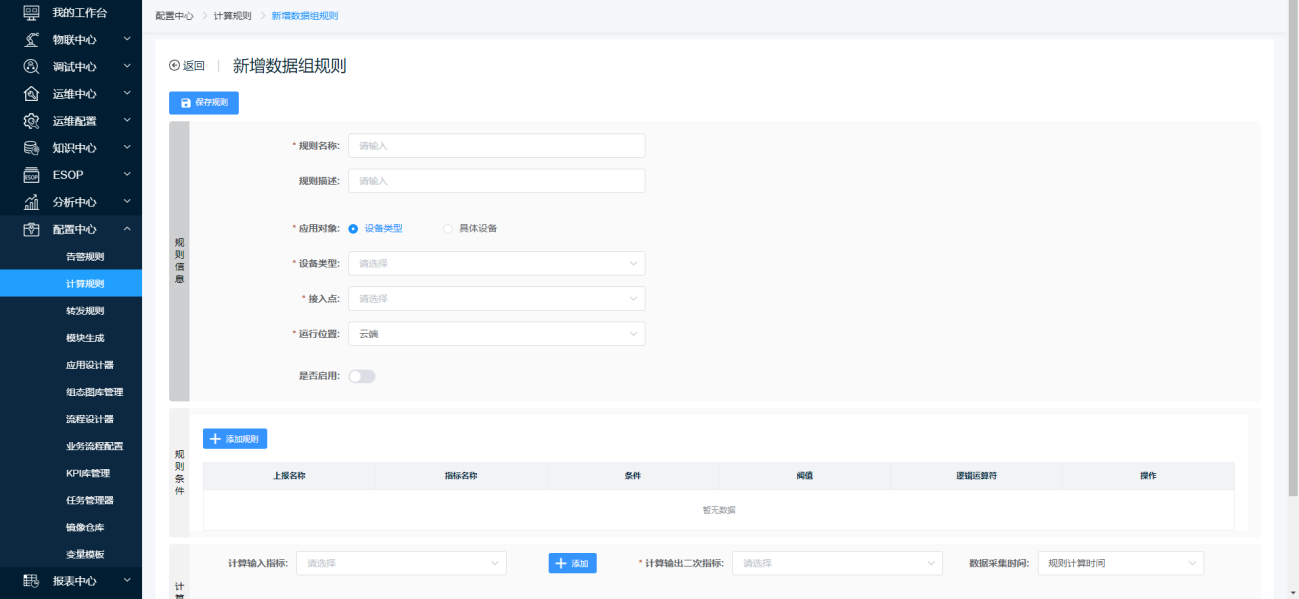This screenshot has width=1299, height=599.
Task: Click the 分析中心 chart icon
Action: 31,202
